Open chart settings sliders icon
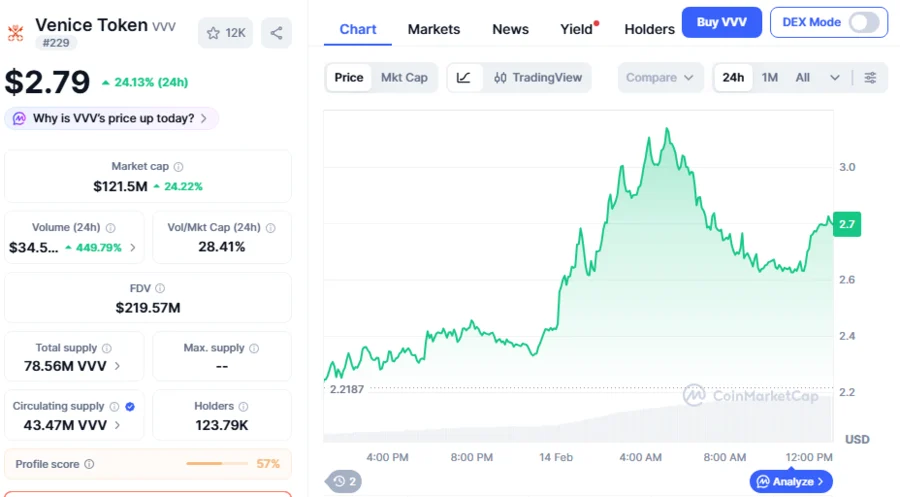The image size is (900, 497). point(870,78)
